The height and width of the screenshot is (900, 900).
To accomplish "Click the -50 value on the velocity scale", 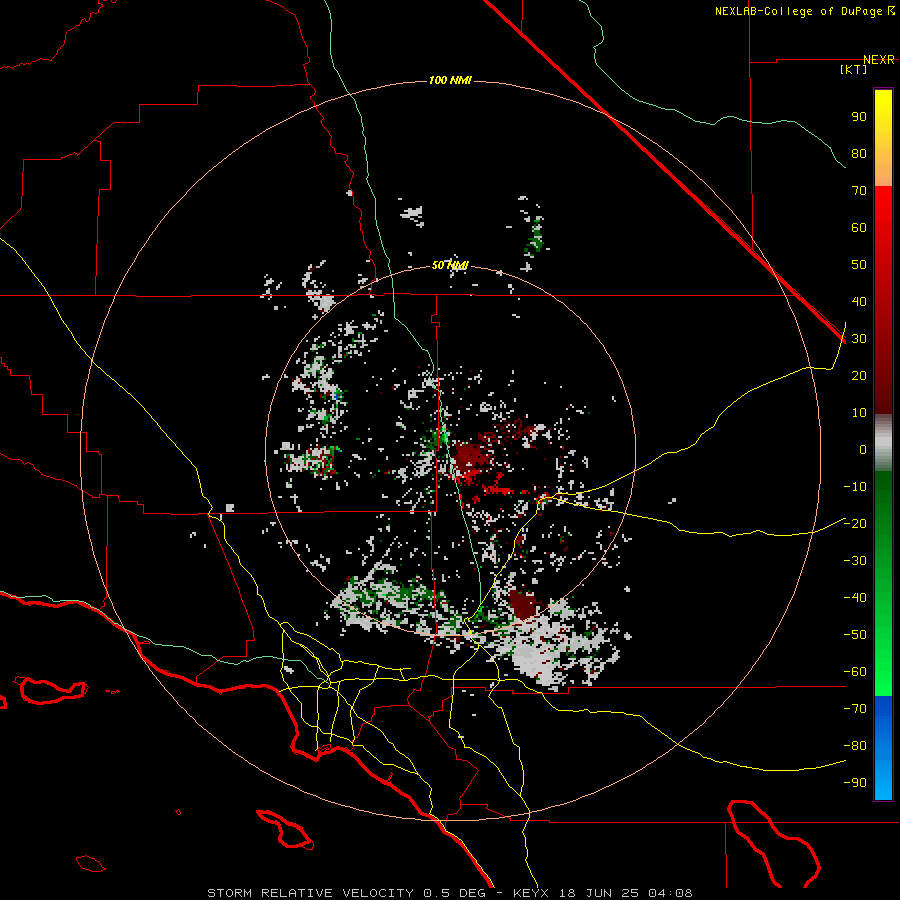I will coord(855,635).
